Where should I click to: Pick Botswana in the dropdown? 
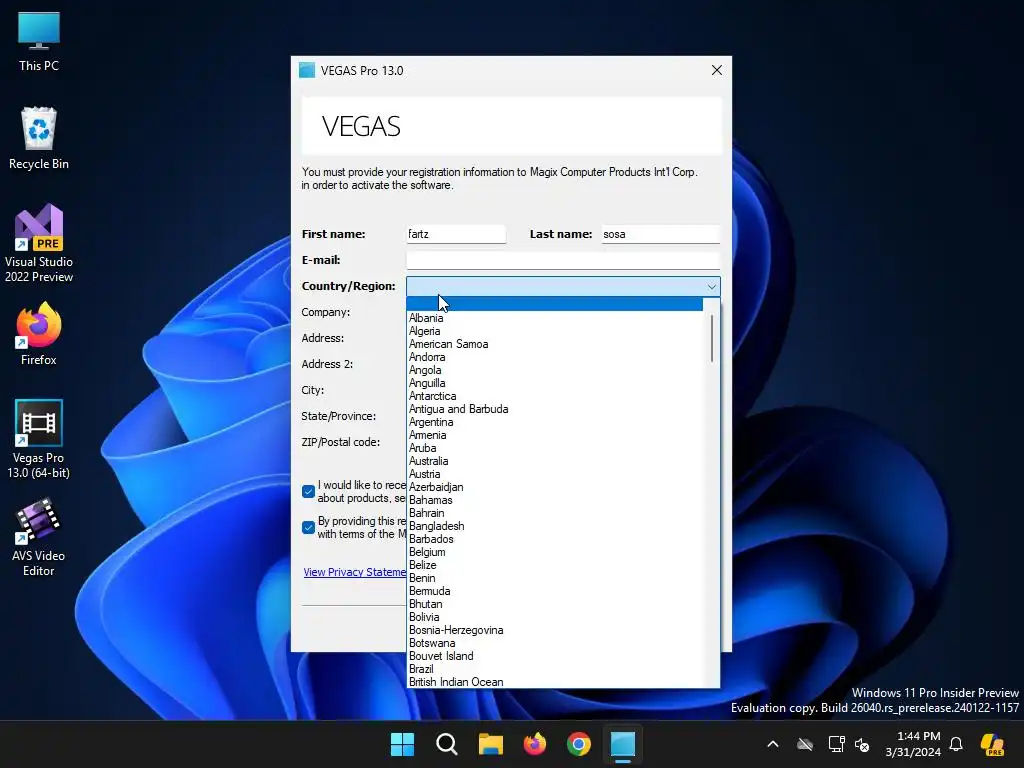click(554, 643)
